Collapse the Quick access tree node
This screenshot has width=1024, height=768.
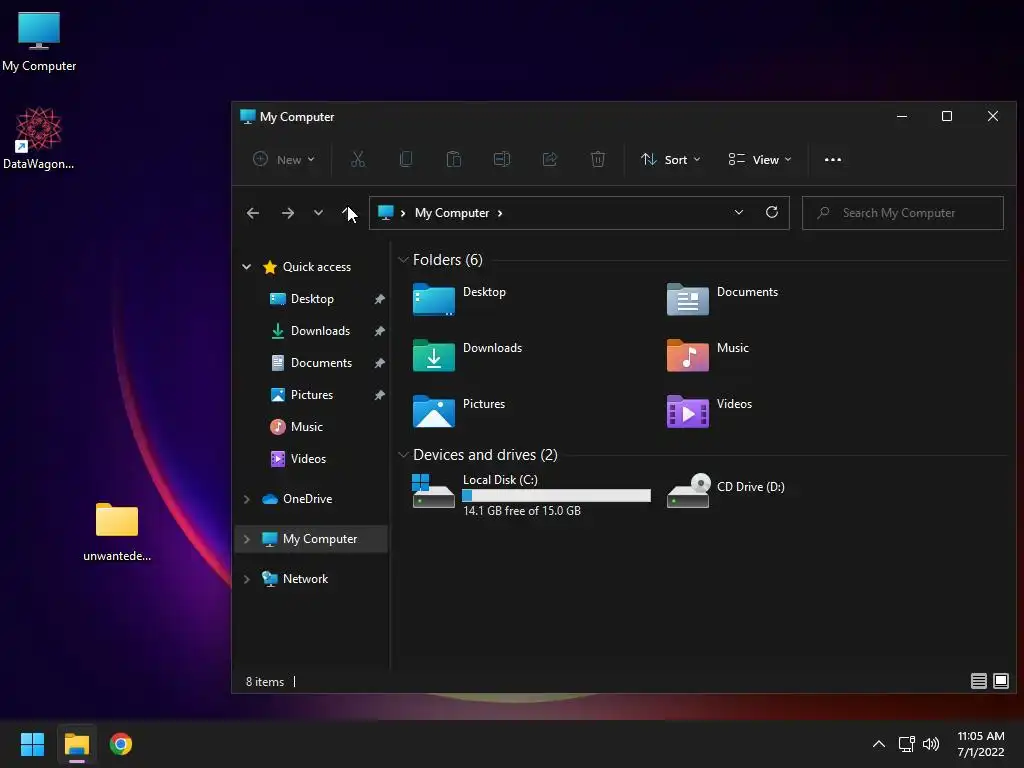coord(246,266)
